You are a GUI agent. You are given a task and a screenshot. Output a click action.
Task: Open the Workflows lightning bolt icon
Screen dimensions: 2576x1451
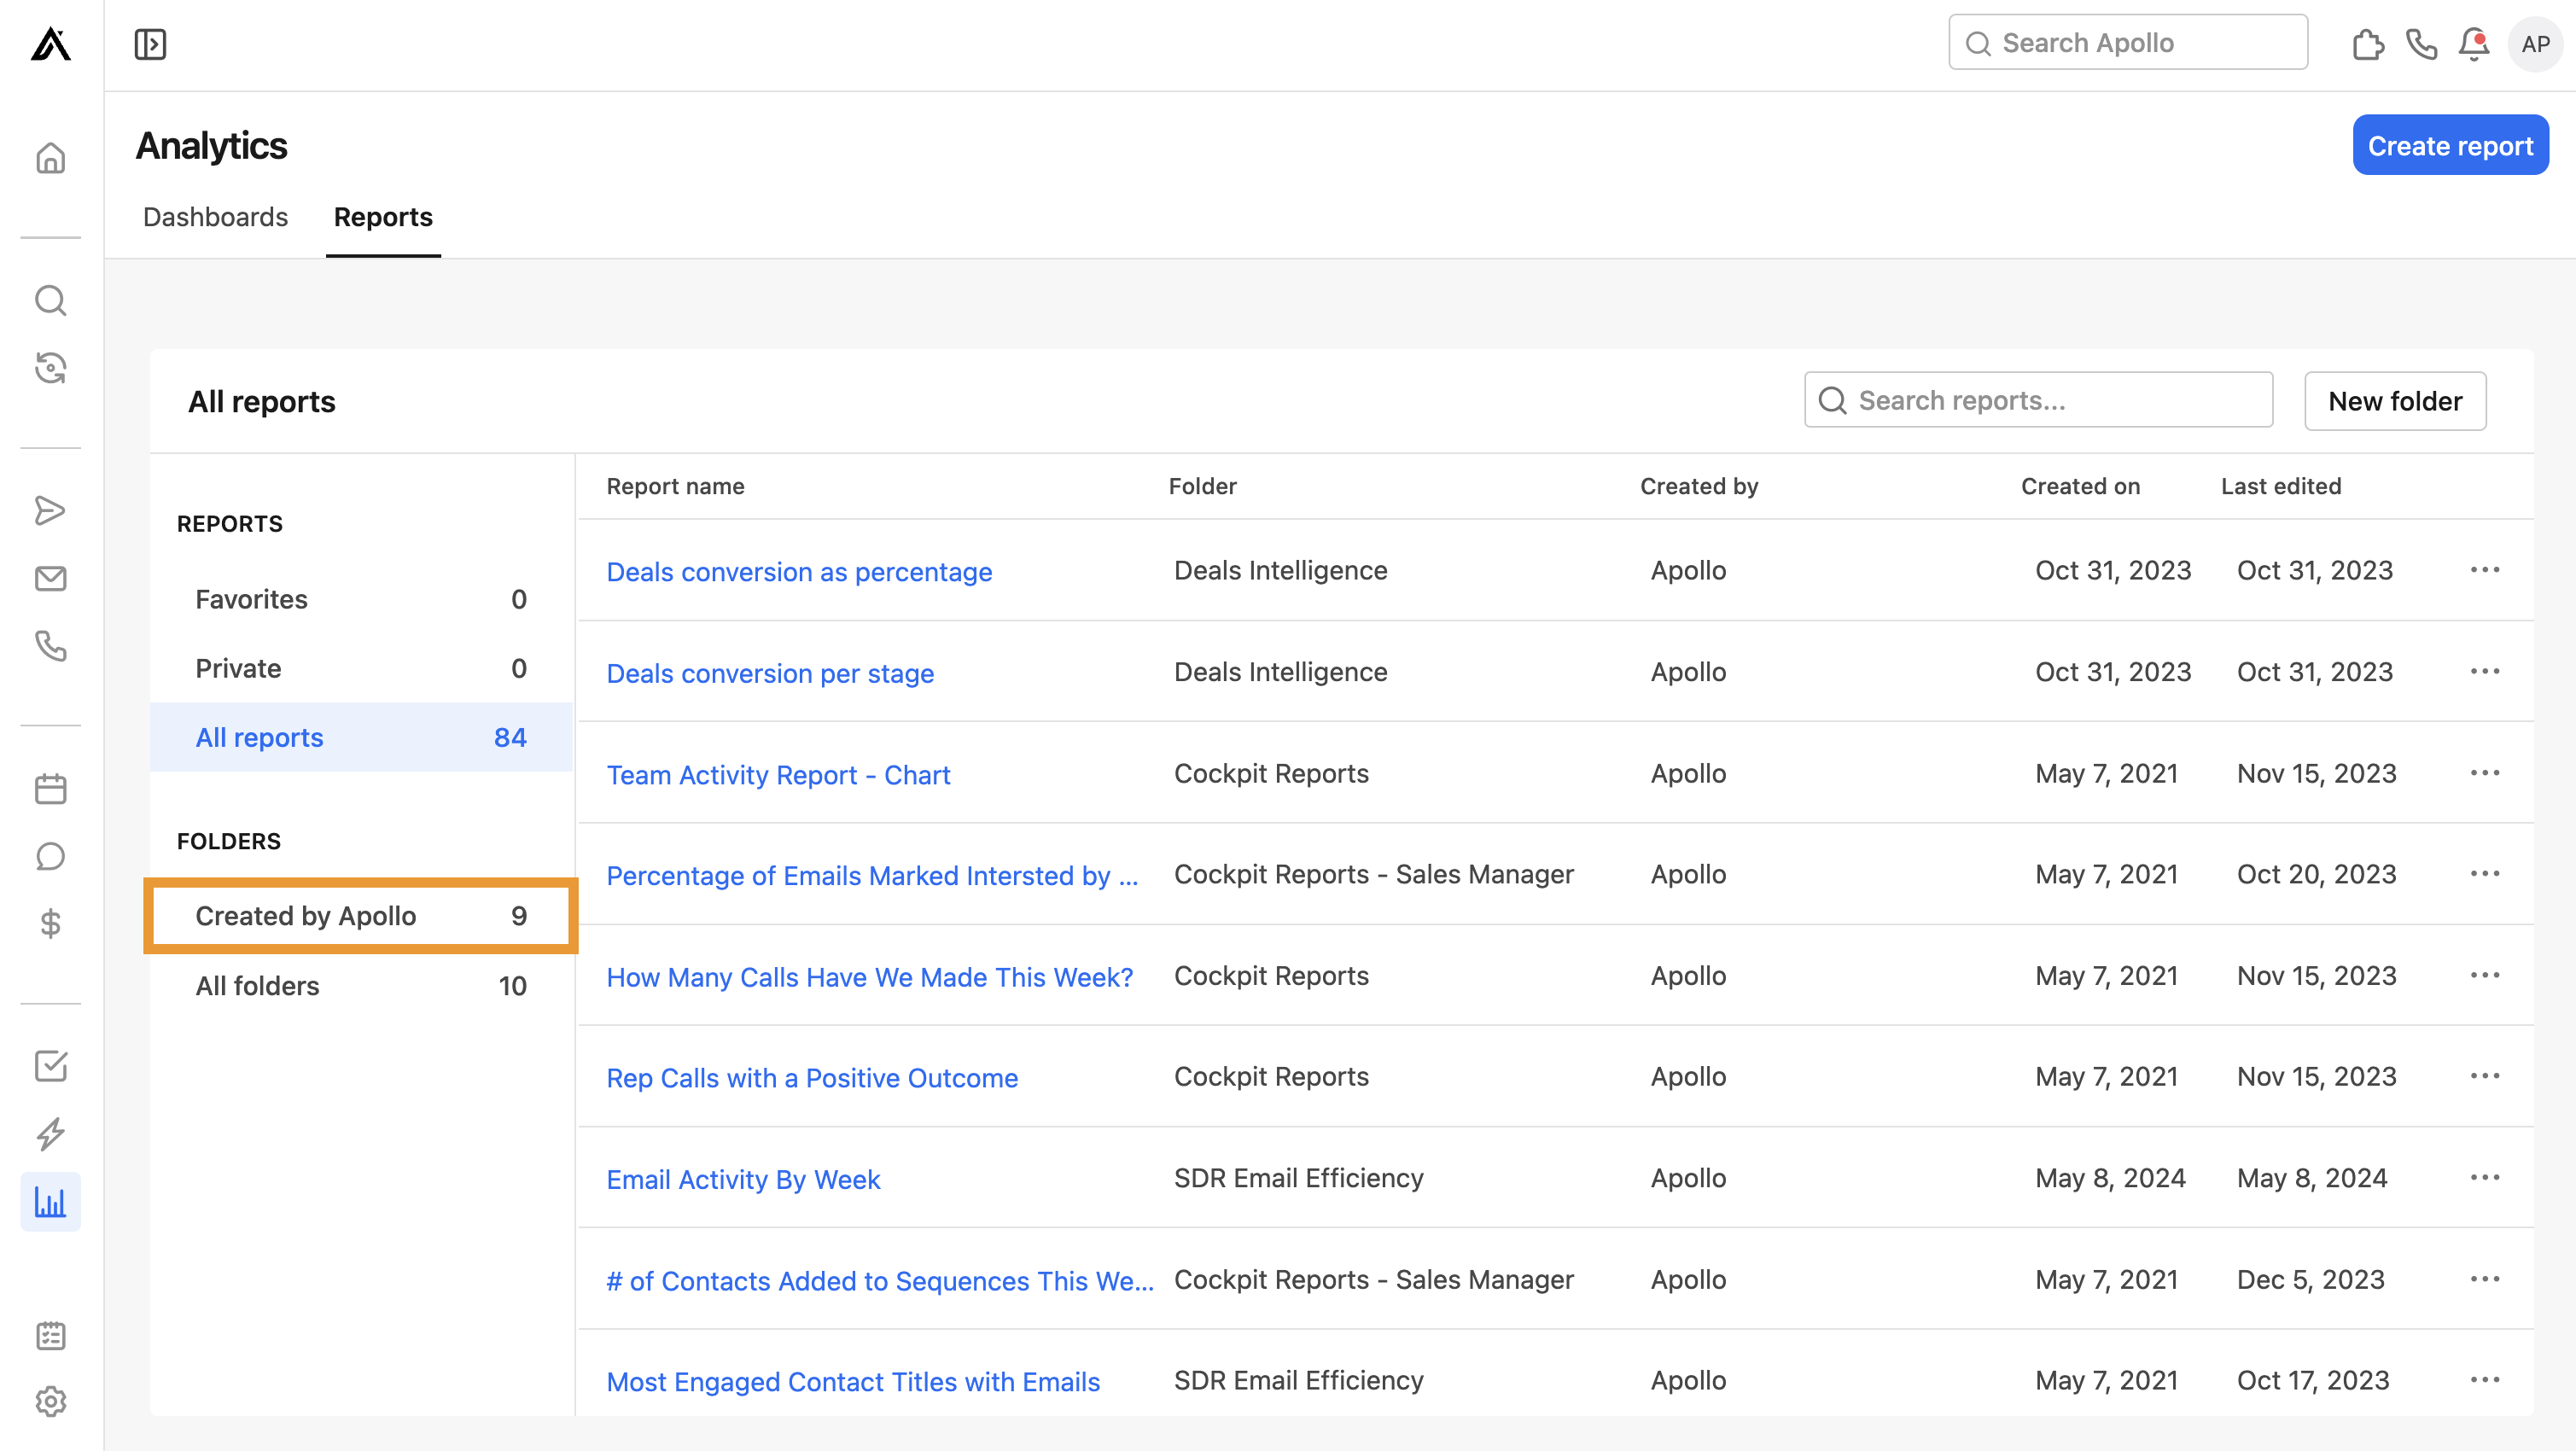tap(50, 1134)
